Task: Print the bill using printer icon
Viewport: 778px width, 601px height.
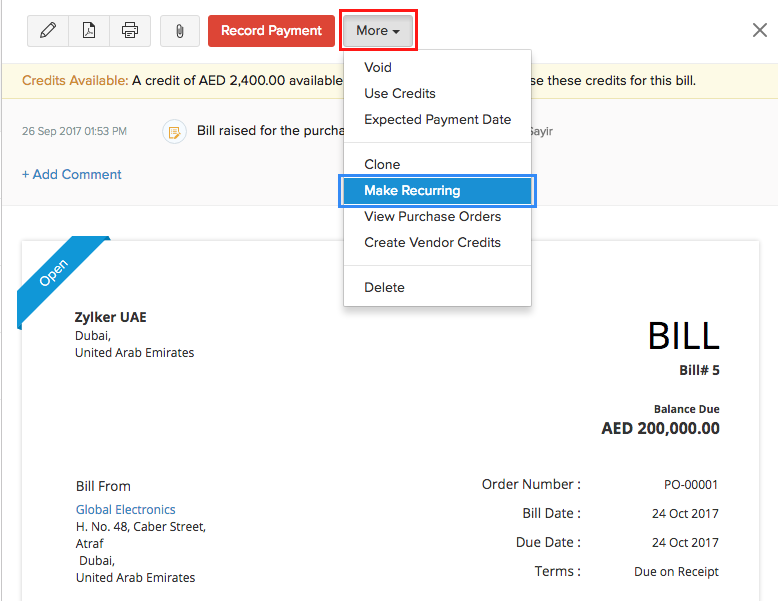Action: [130, 31]
